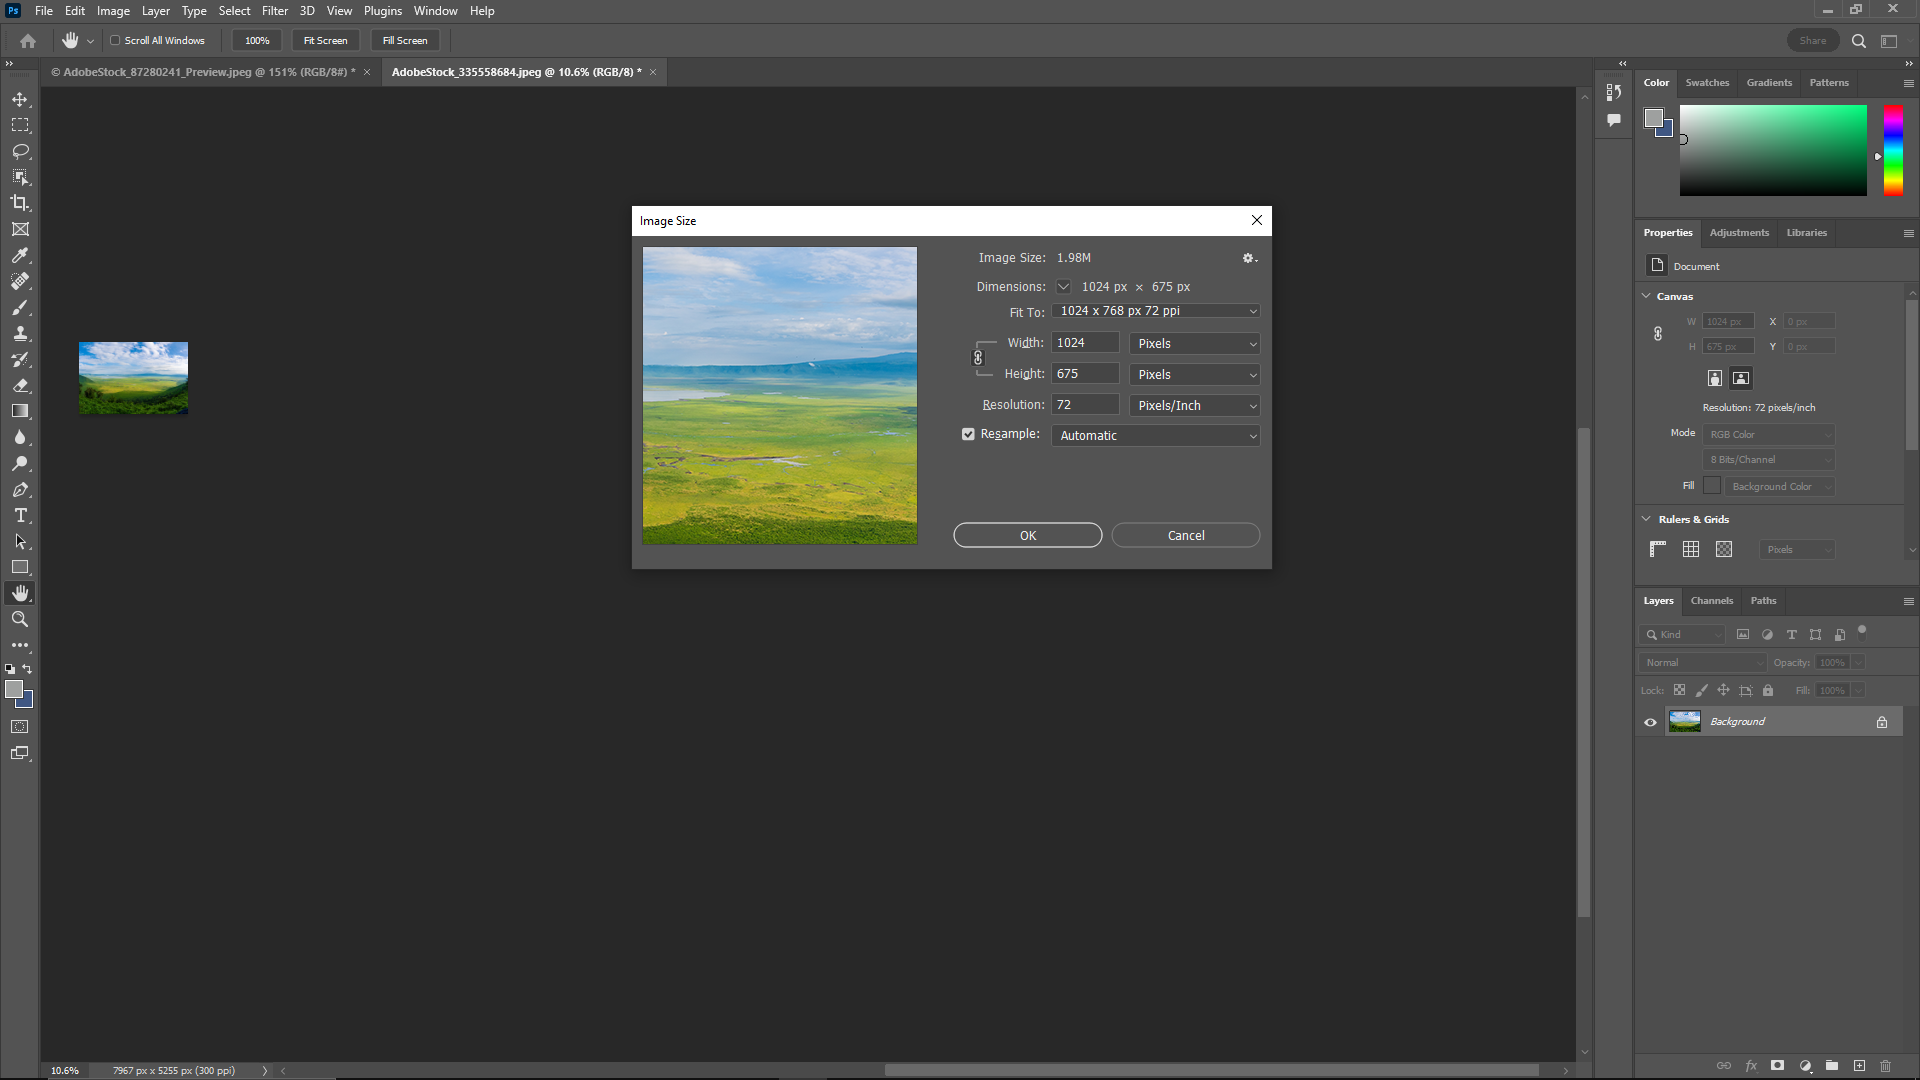Viewport: 1920px width, 1080px height.
Task: Select the Gradient tool
Action: (20, 411)
